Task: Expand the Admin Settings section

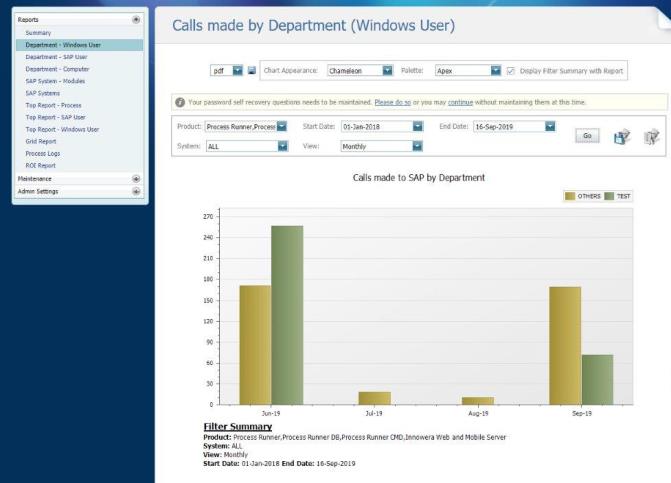Action: pos(136,191)
